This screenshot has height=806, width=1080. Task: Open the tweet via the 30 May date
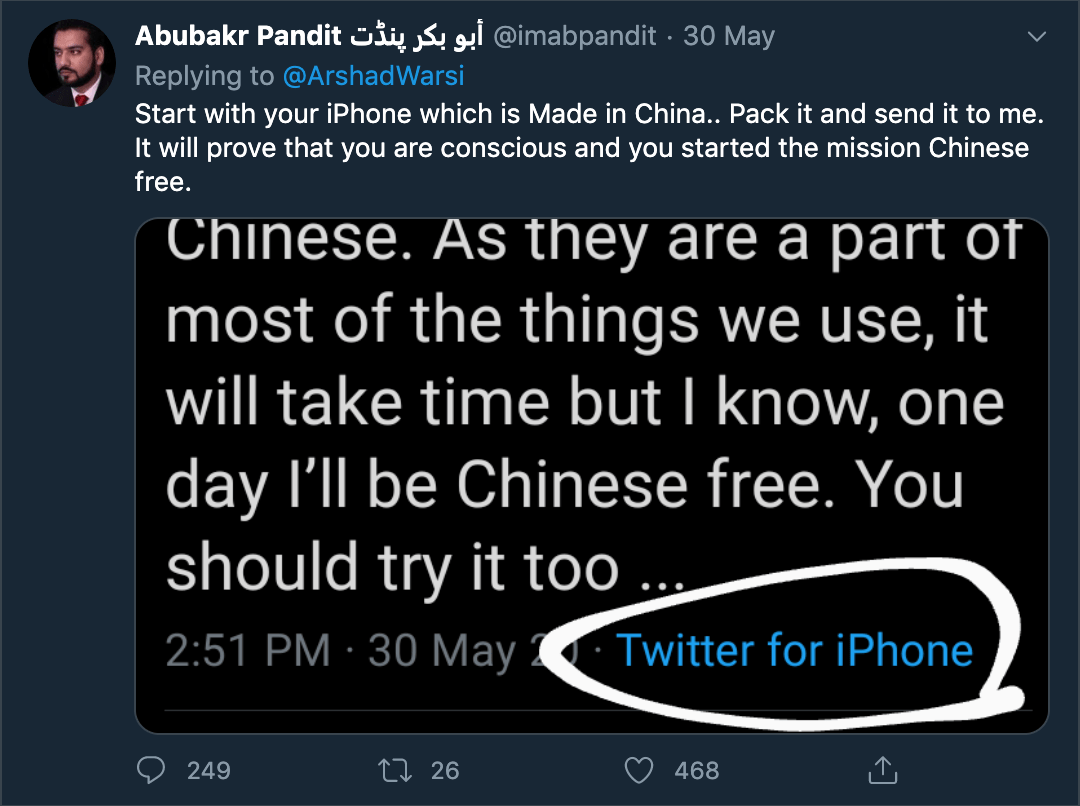[729, 37]
